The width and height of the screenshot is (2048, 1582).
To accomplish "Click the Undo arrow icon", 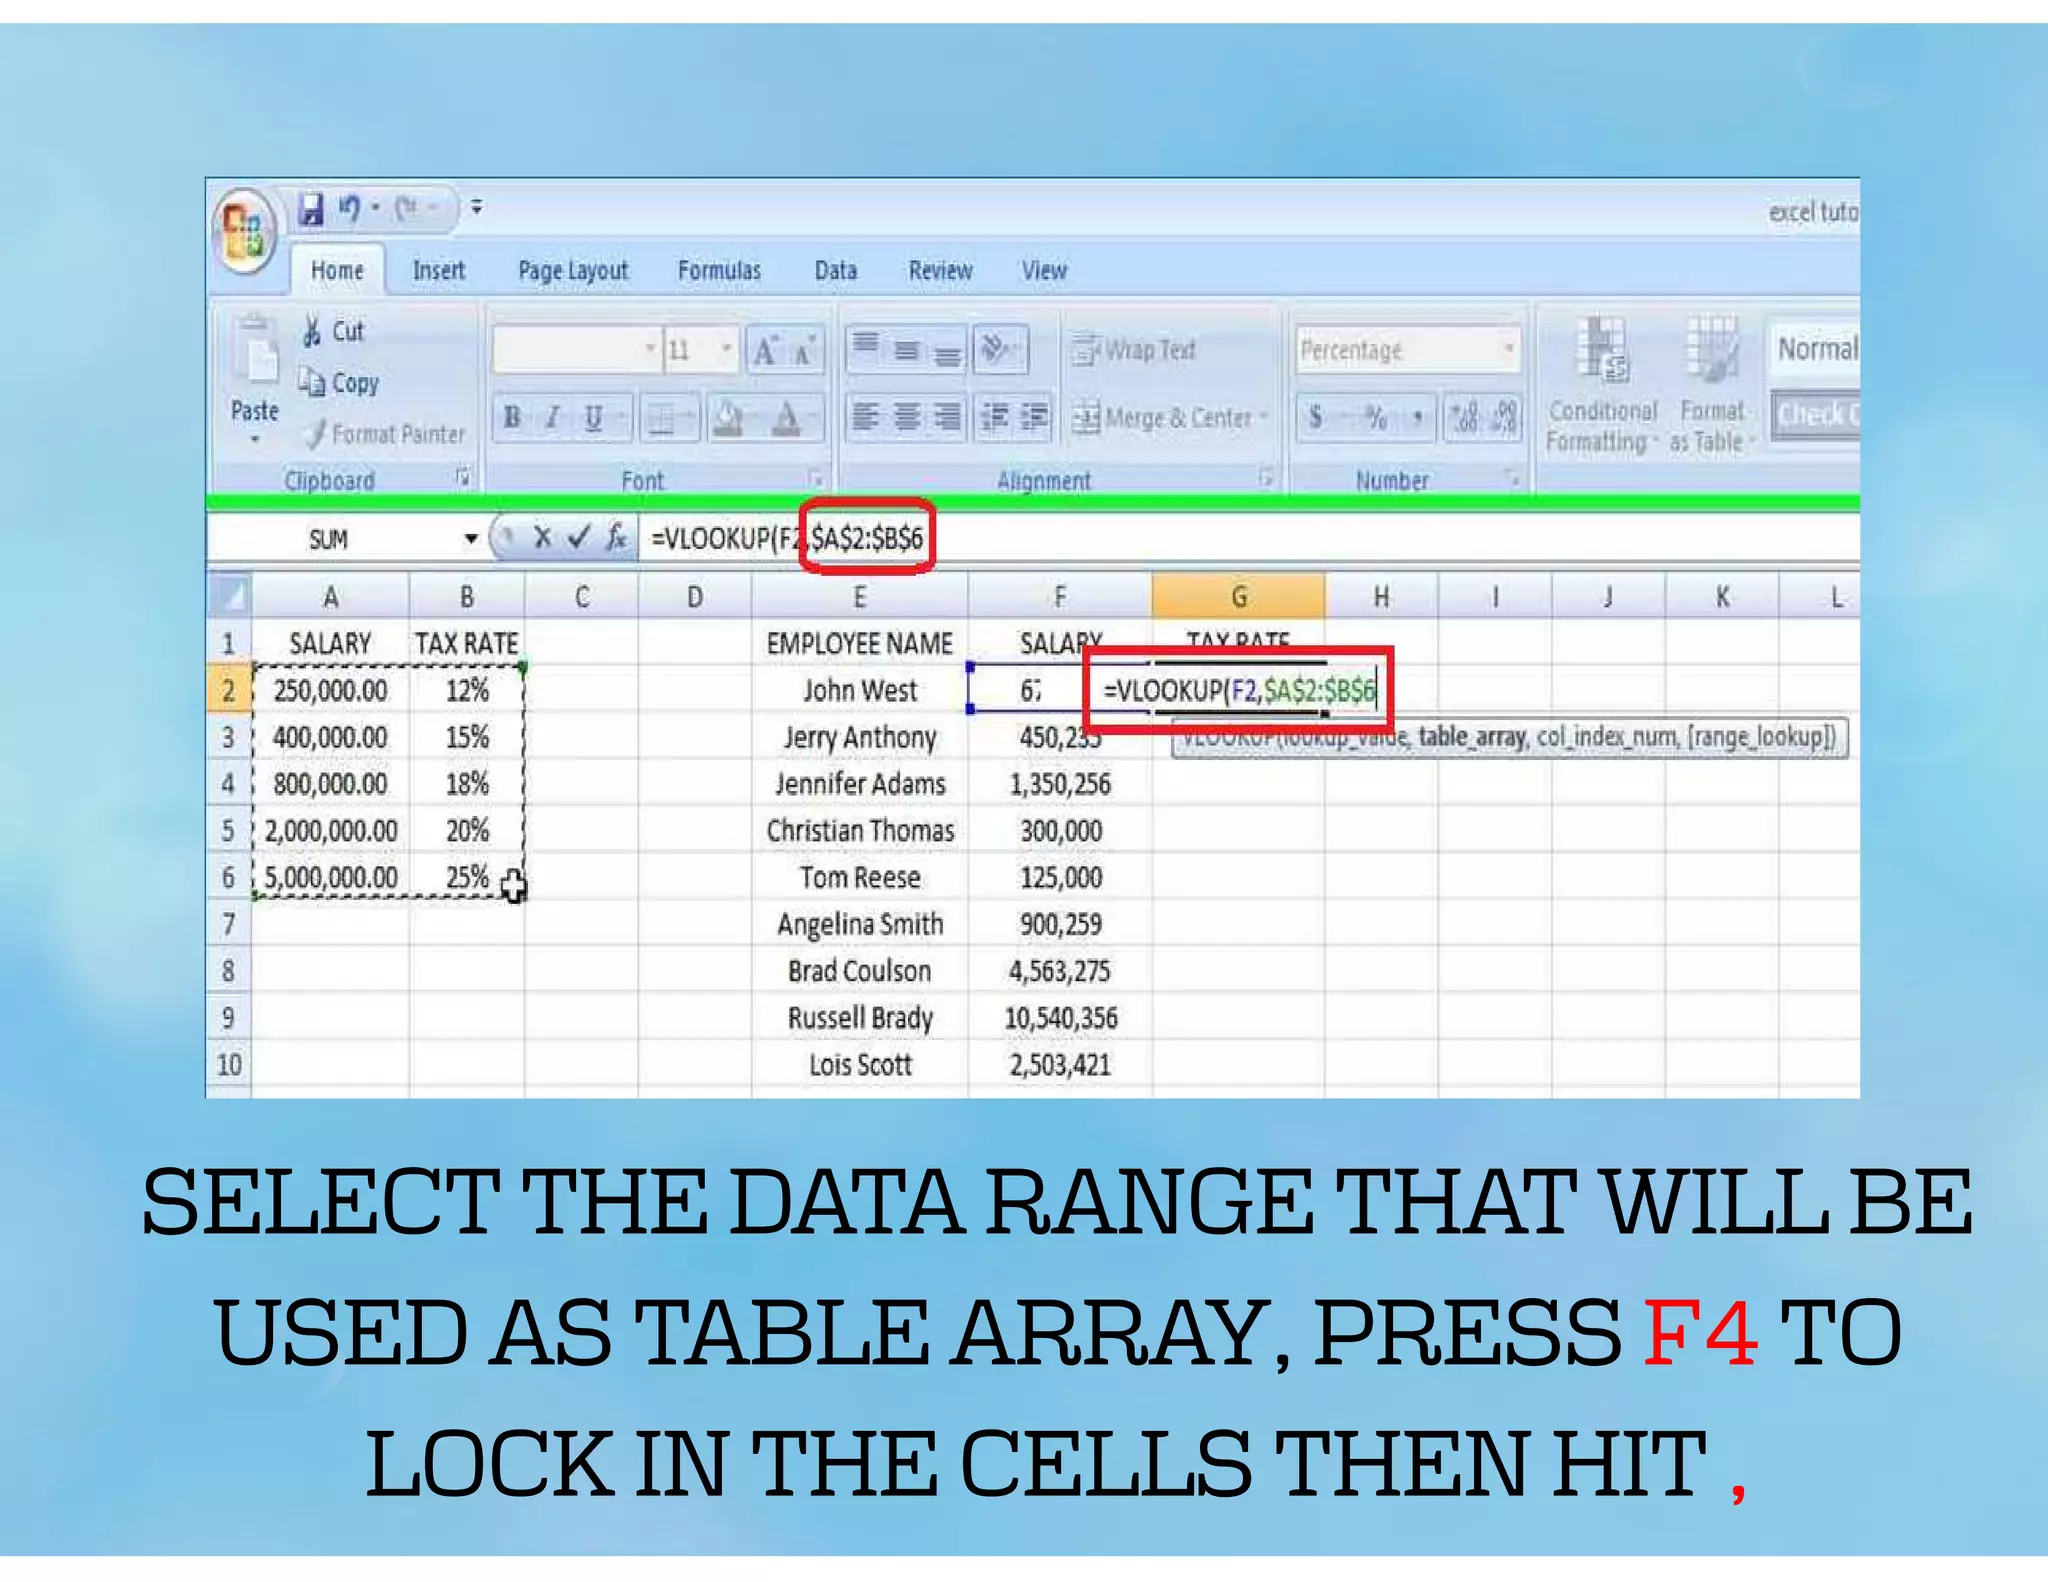I will [x=349, y=208].
